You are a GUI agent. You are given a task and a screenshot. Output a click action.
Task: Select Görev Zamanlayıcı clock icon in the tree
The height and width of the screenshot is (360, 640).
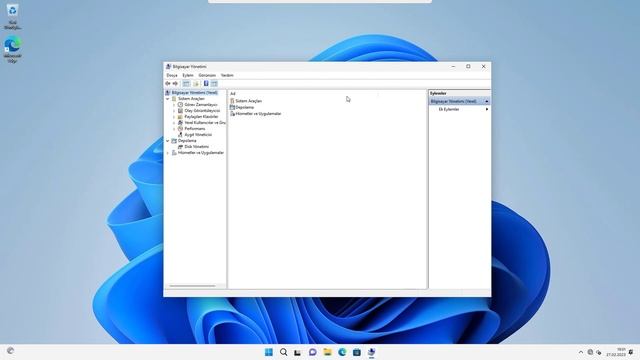click(x=180, y=104)
